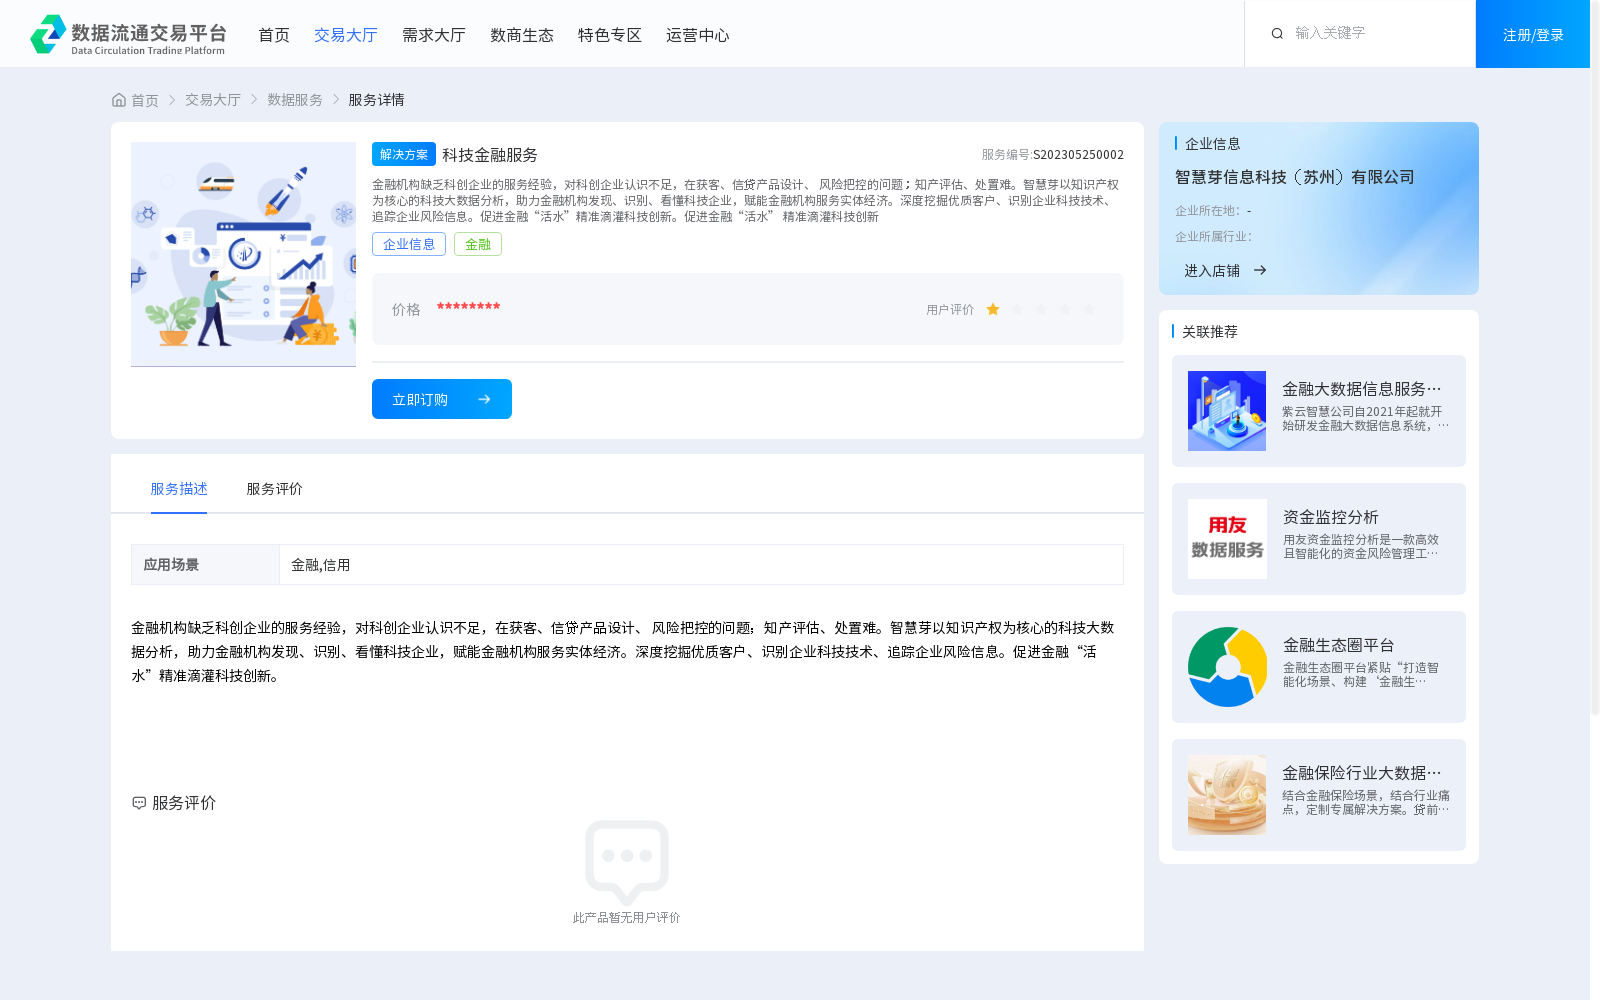This screenshot has width=1600, height=1000.
Task: Click the fifth rating star
Action: coord(1089,310)
